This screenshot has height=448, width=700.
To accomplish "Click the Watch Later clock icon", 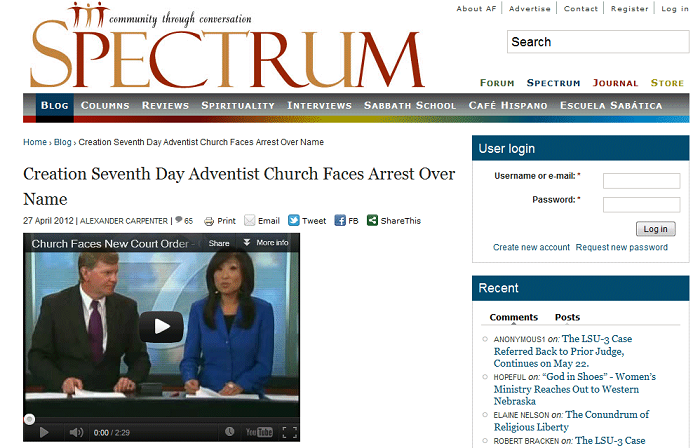I will pyautogui.click(x=229, y=431).
